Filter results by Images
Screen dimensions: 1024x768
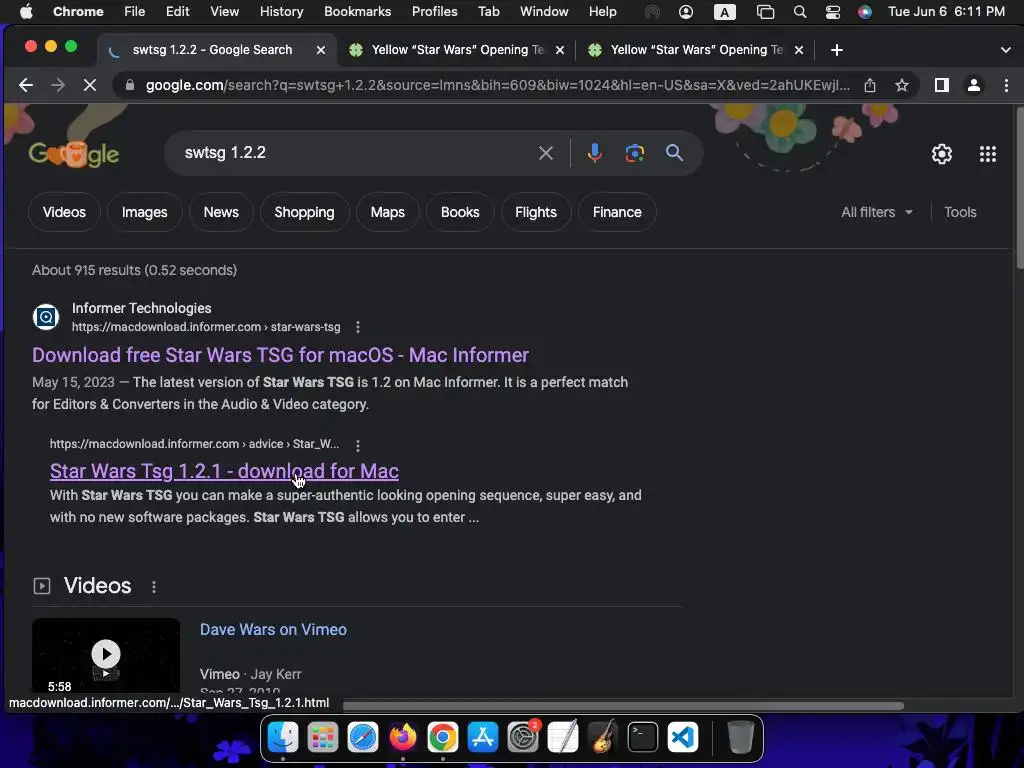click(144, 212)
